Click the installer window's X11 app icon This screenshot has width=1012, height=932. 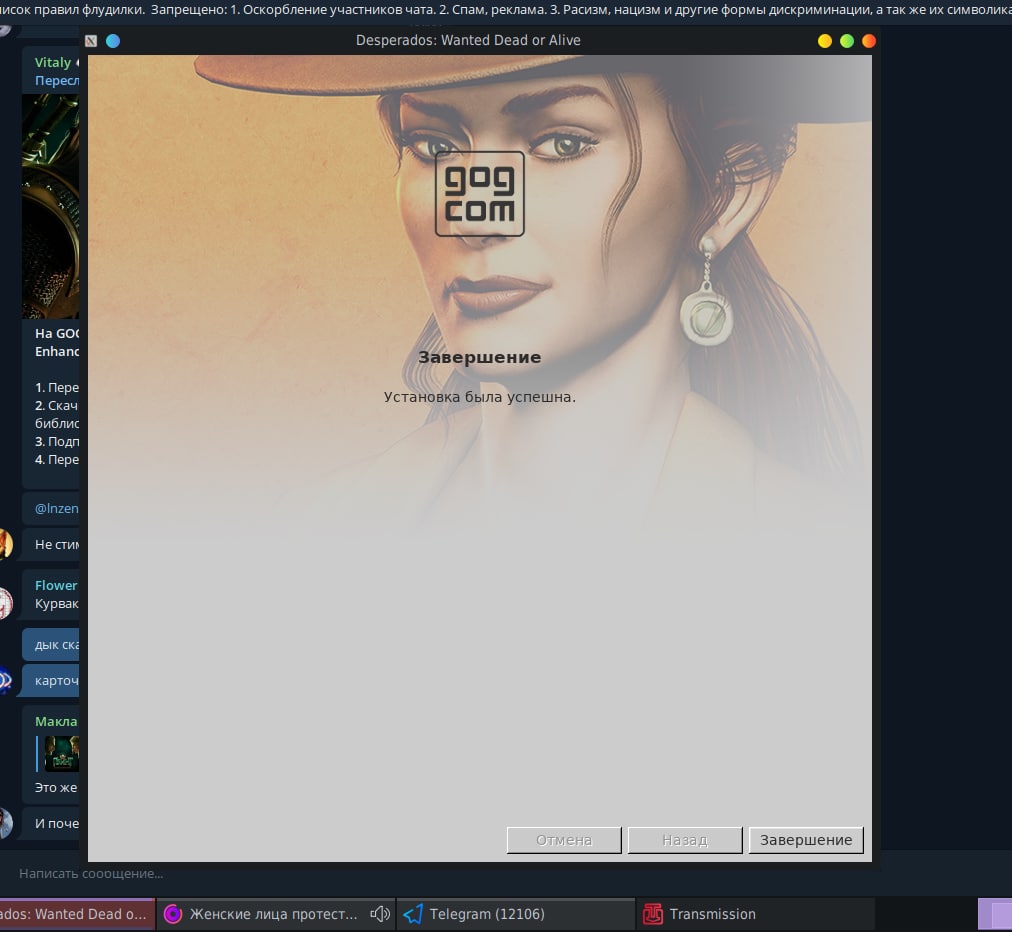(91, 41)
